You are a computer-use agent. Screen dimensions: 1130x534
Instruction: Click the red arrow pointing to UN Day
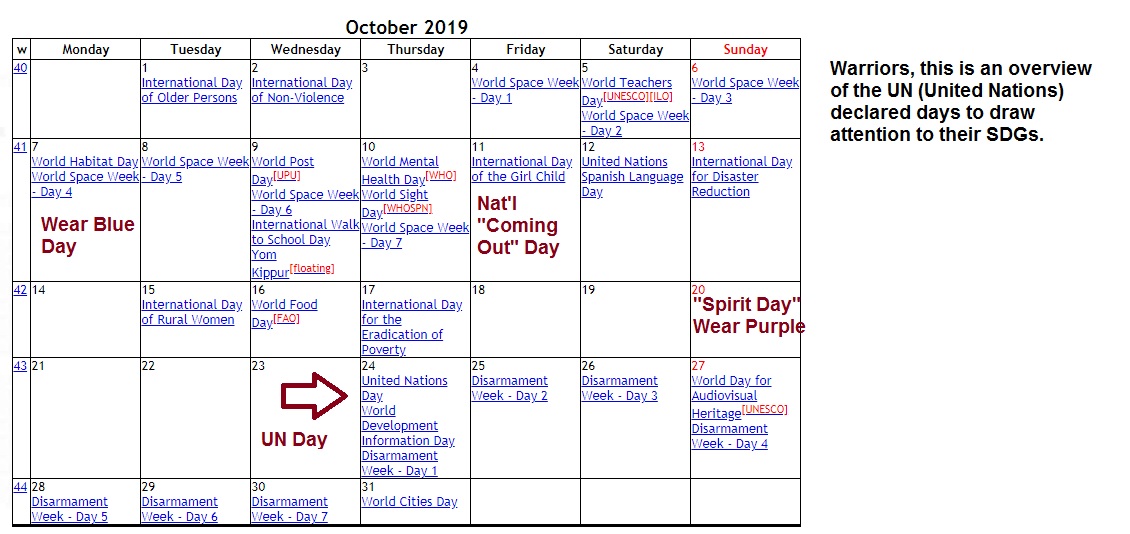pos(314,396)
